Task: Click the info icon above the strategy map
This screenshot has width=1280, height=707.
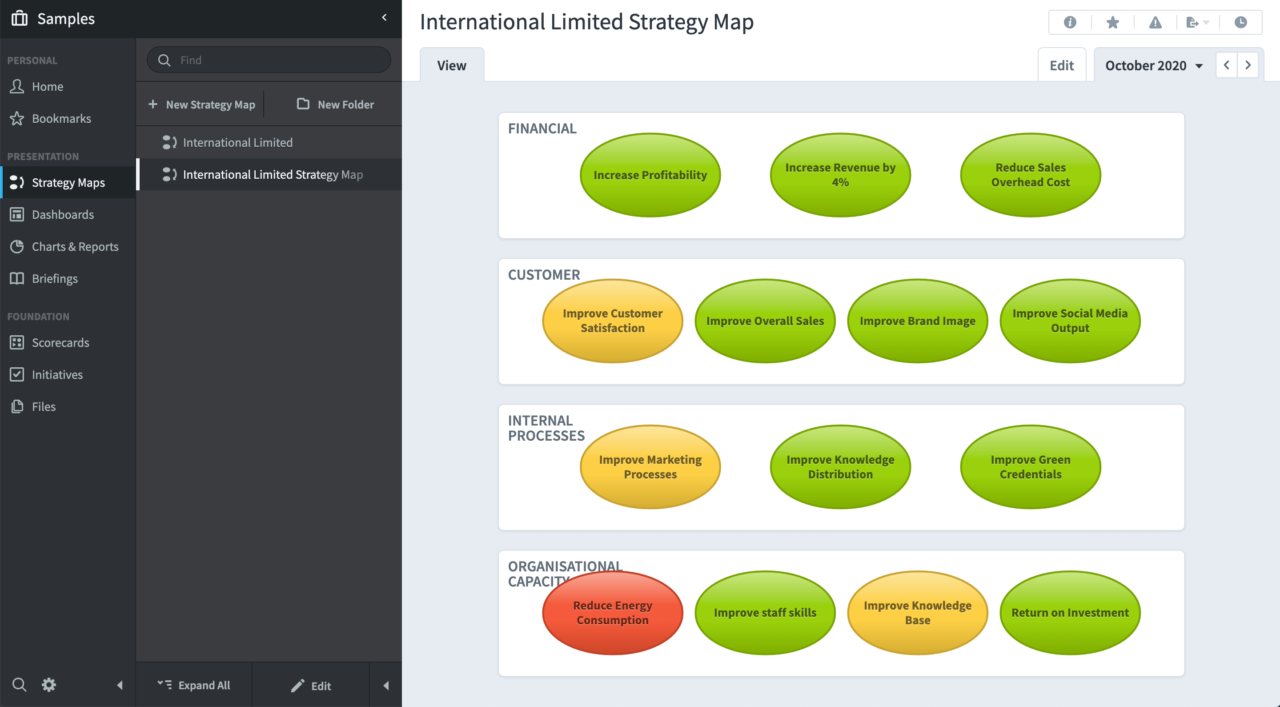Action: pyautogui.click(x=1070, y=21)
